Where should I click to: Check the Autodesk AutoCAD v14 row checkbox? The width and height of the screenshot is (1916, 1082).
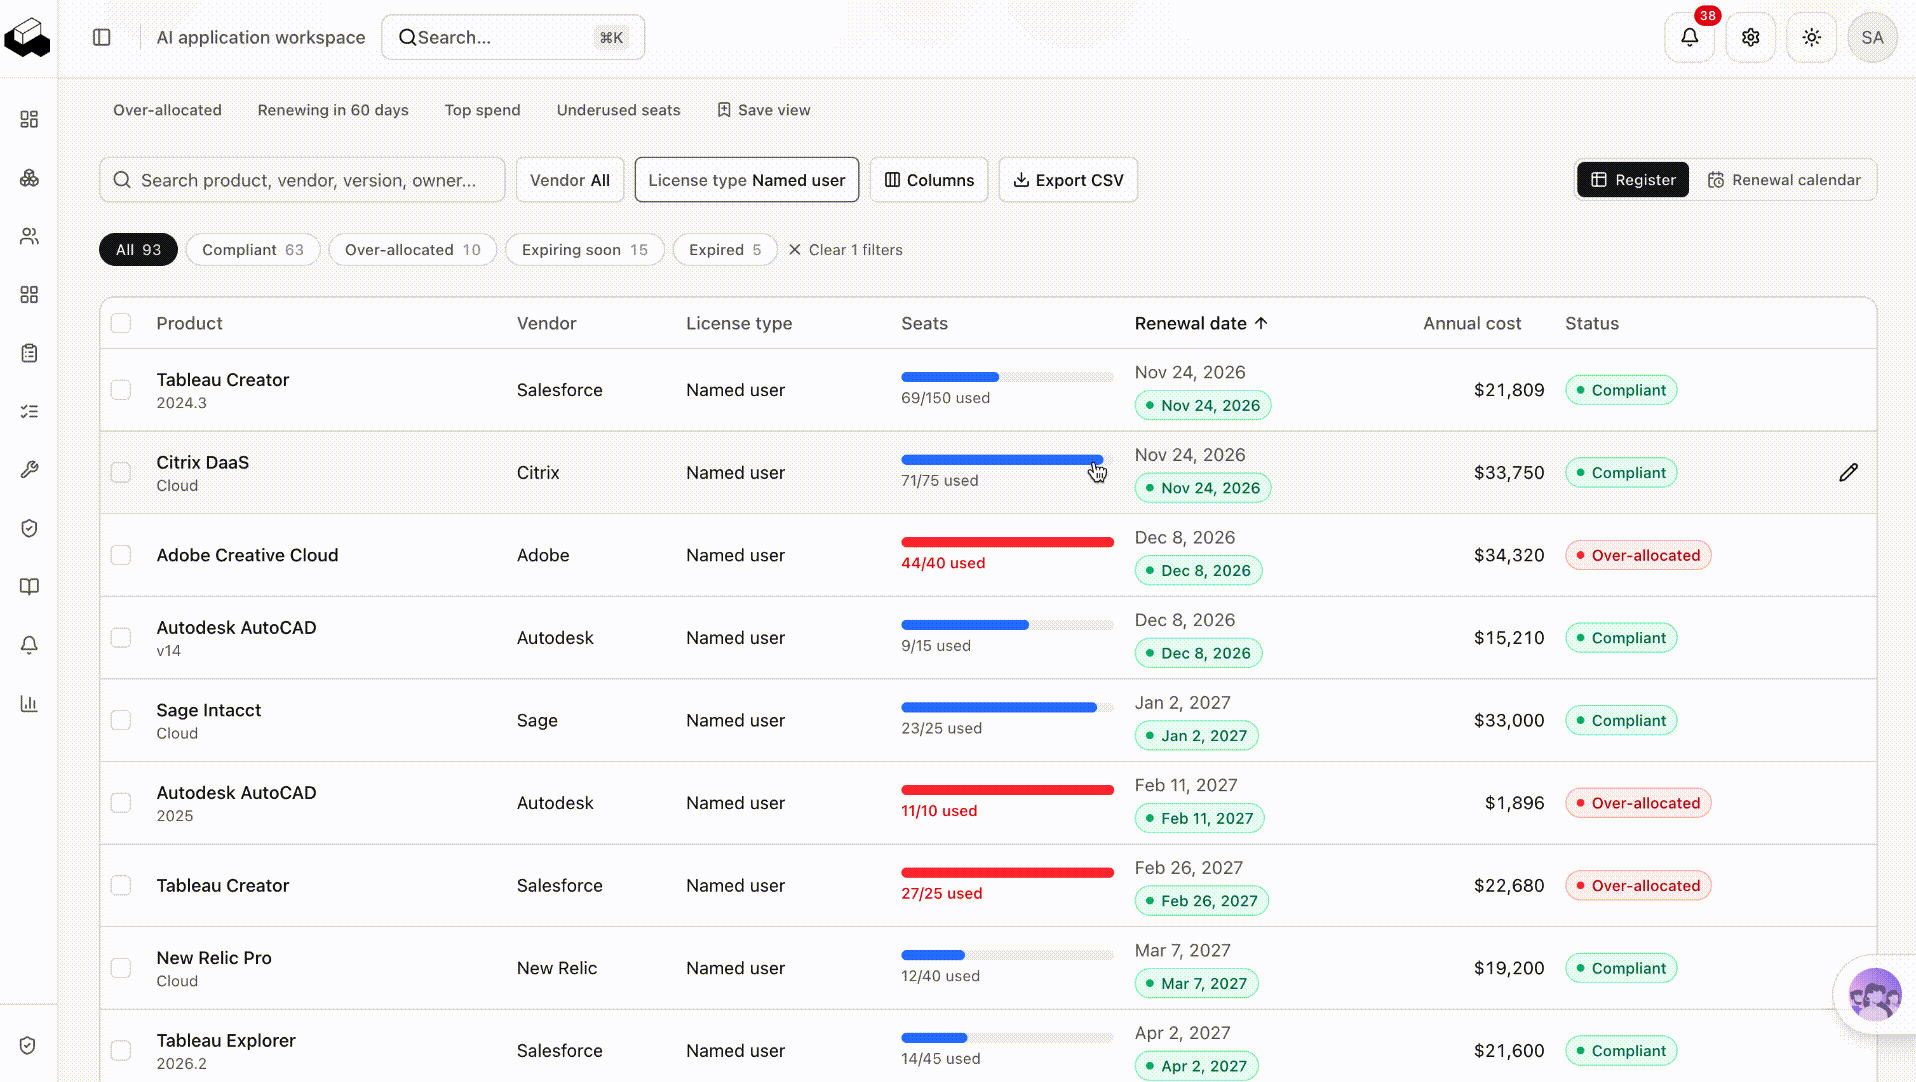pyautogui.click(x=121, y=638)
